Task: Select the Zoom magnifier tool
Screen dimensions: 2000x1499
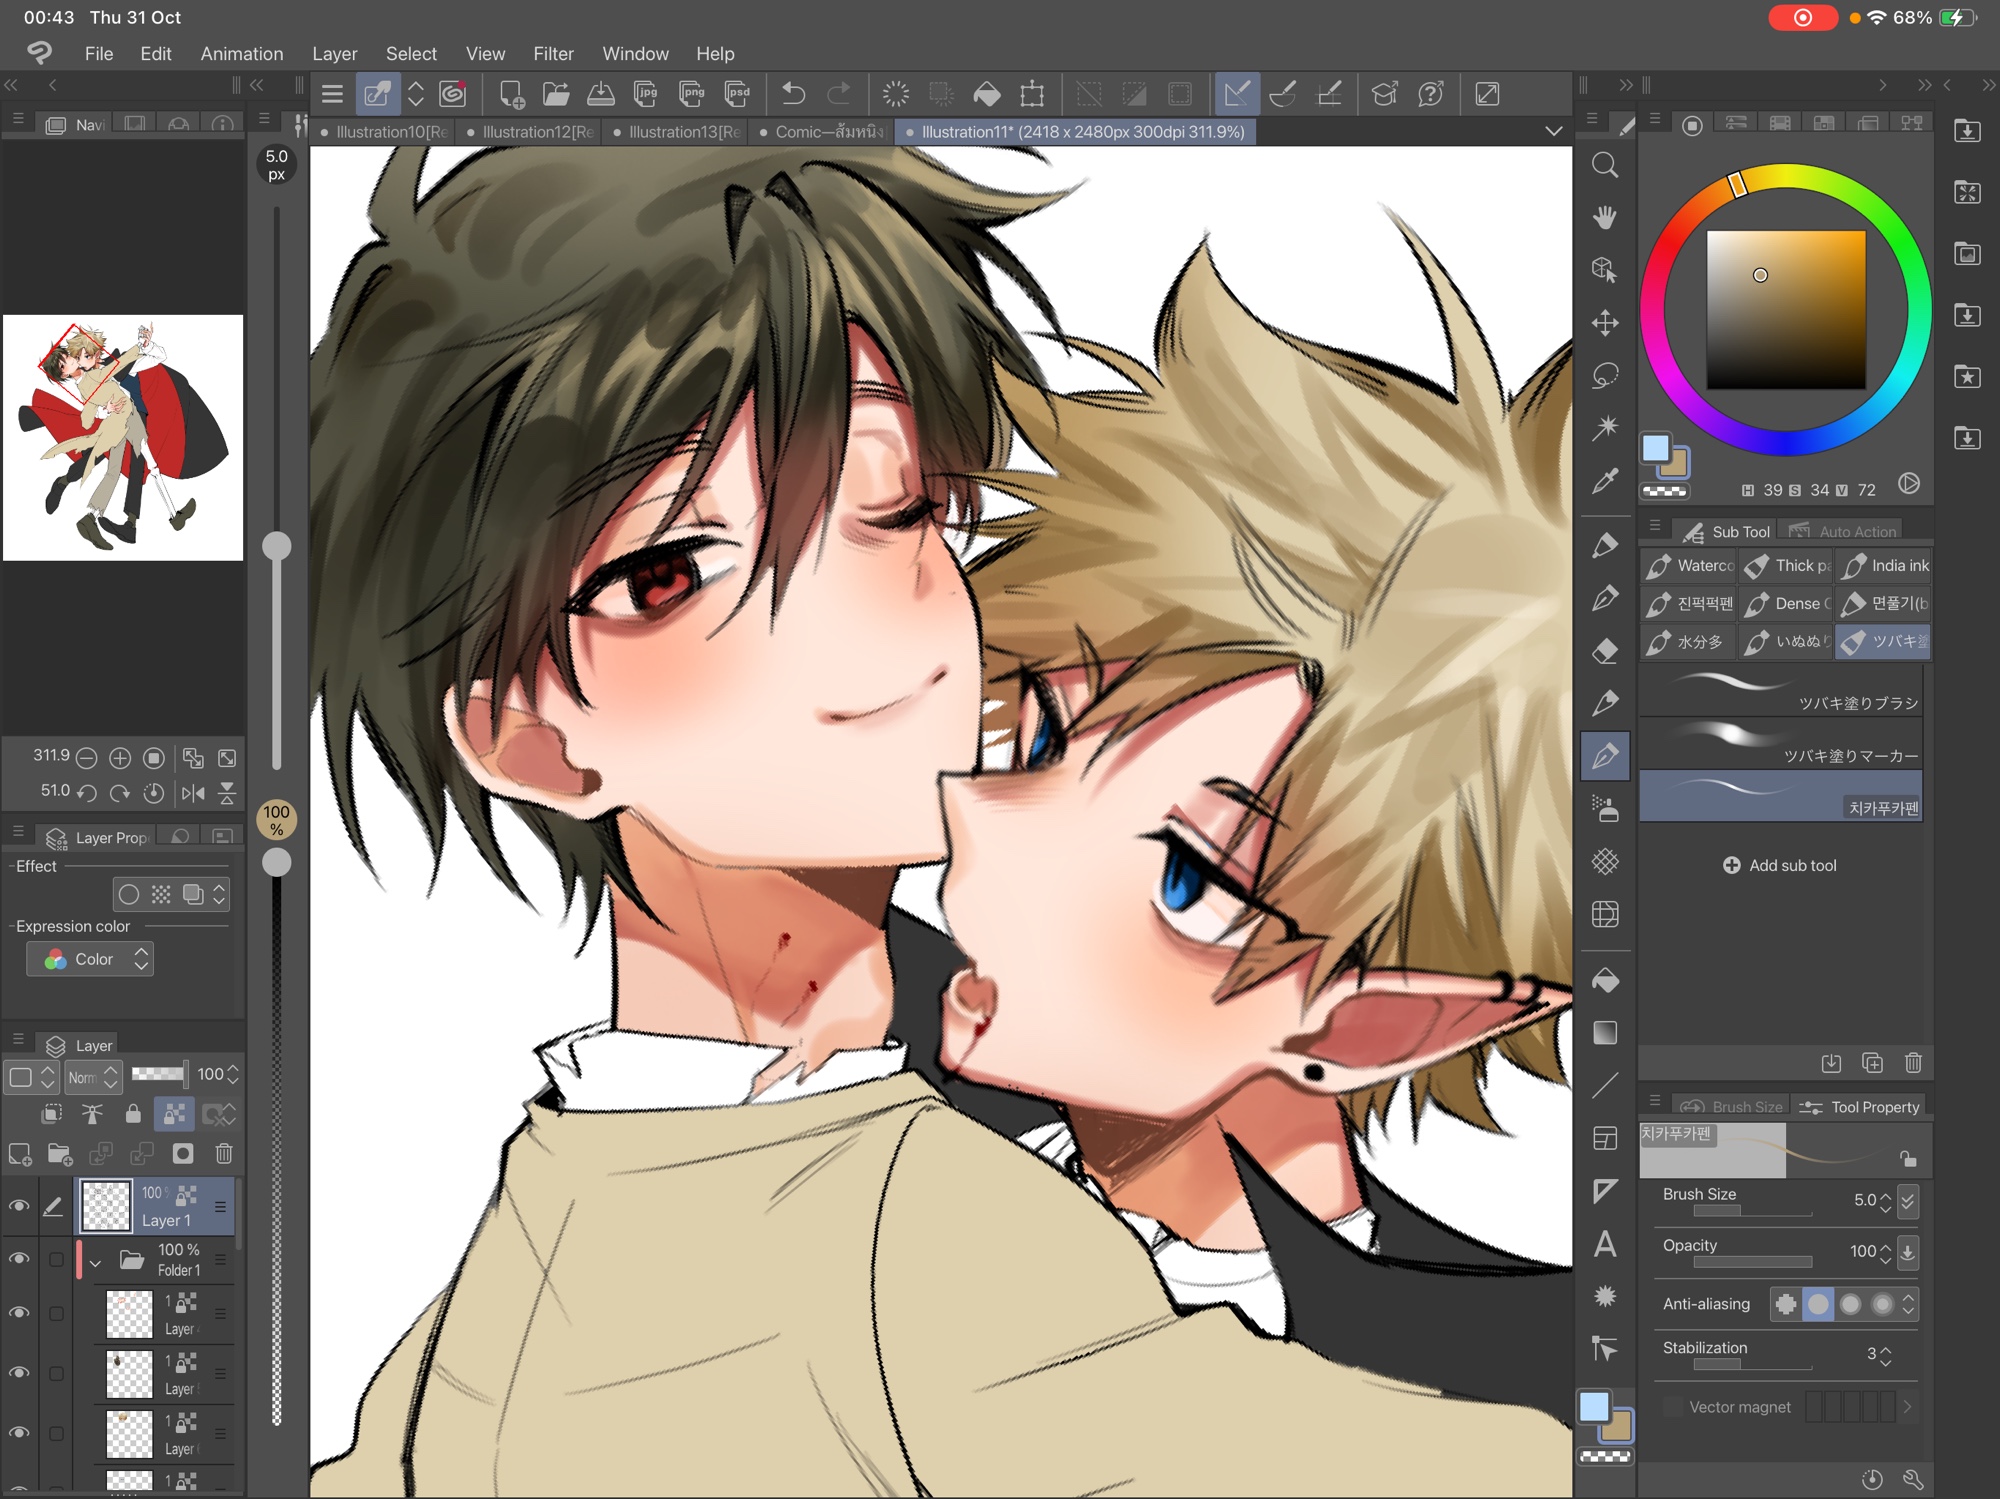Action: coord(1604,165)
